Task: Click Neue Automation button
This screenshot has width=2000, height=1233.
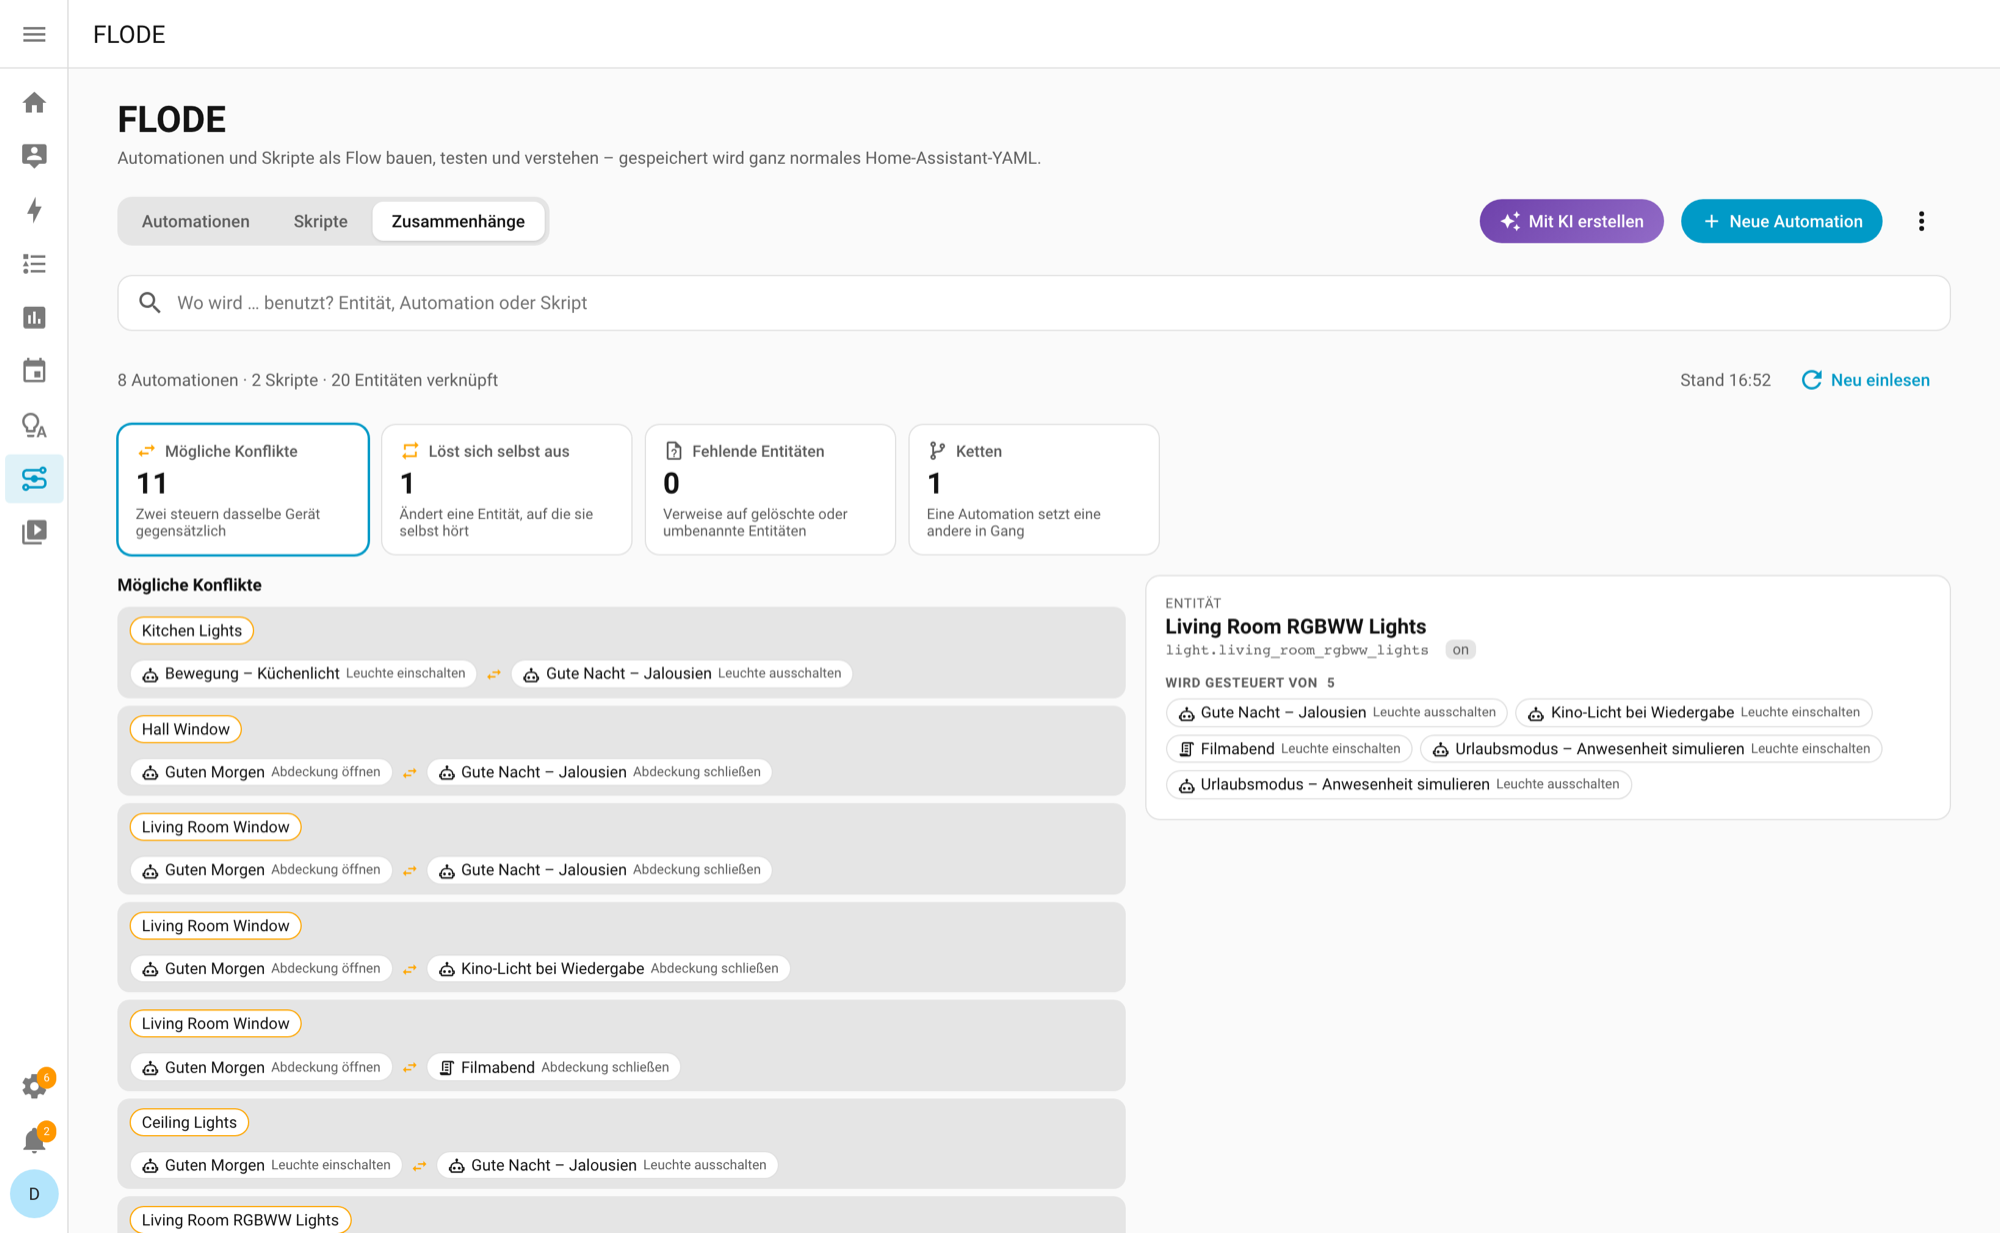Action: pyautogui.click(x=1782, y=221)
